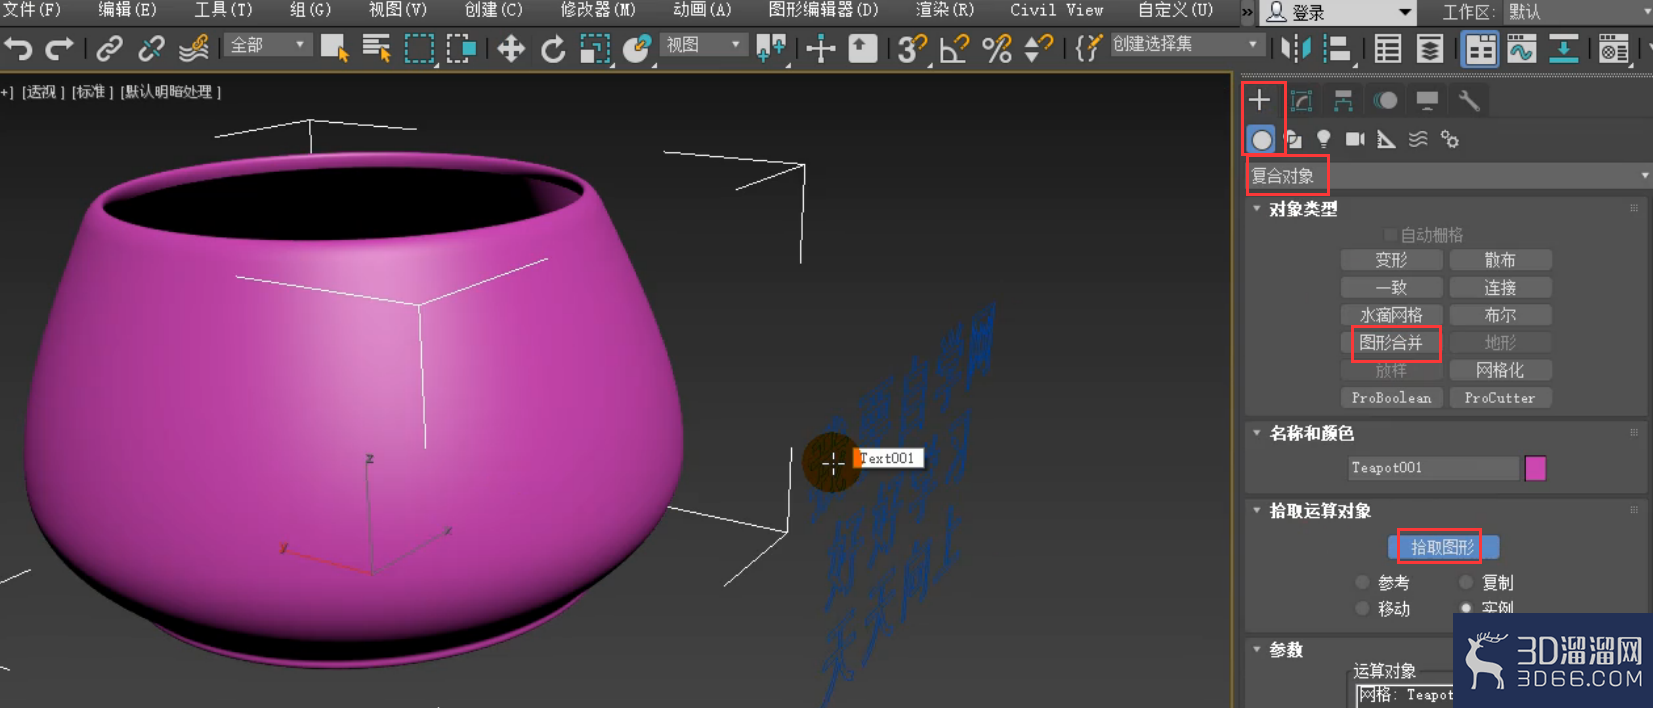This screenshot has width=1653, height=708.
Task: Select the Geometry category icon
Action: [x=1262, y=140]
